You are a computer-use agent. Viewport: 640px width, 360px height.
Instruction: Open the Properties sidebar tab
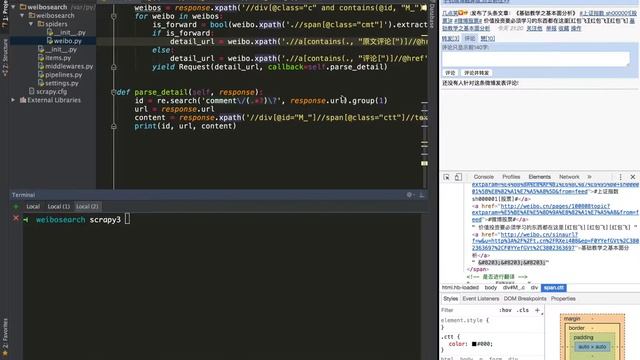click(563, 299)
